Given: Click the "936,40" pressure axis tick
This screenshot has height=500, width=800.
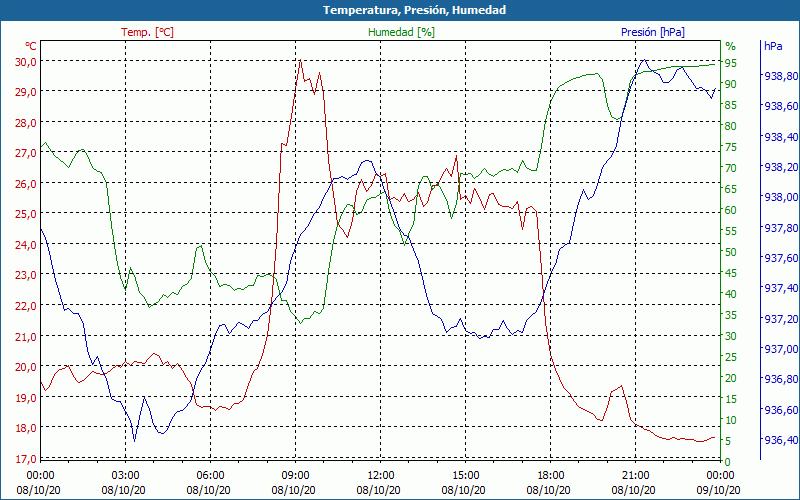Looking at the screenshot, I should (x=781, y=440).
